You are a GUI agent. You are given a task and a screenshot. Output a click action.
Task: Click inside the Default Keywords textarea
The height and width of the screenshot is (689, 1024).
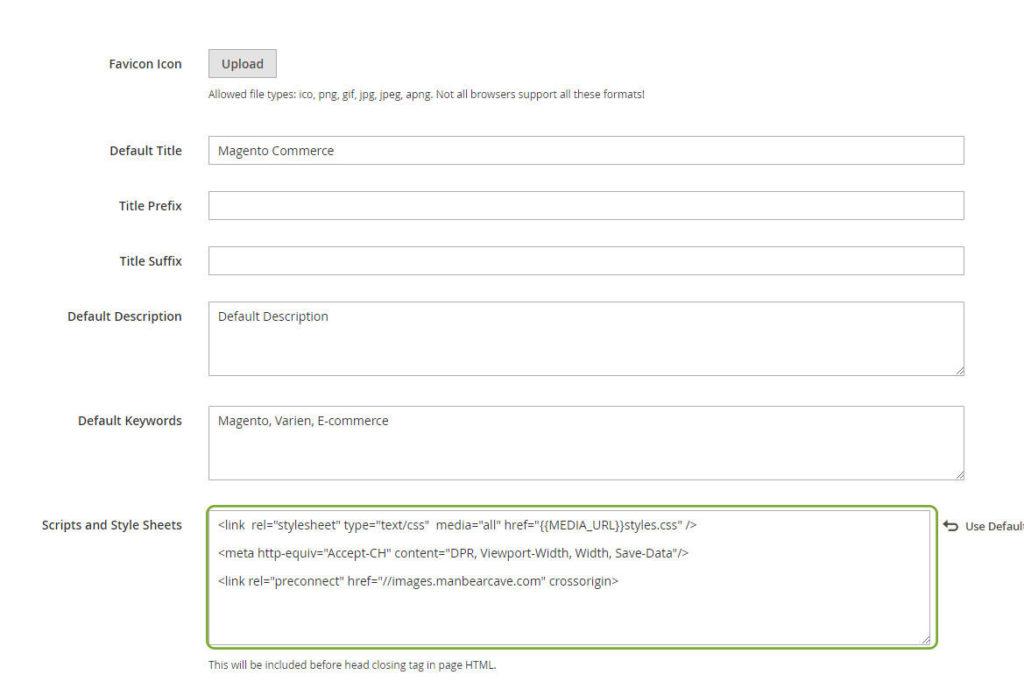pyautogui.click(x=586, y=443)
